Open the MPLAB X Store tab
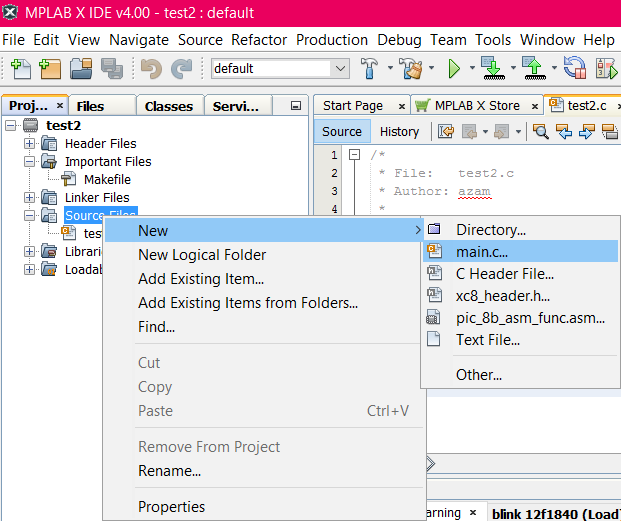621x521 pixels. point(477,106)
